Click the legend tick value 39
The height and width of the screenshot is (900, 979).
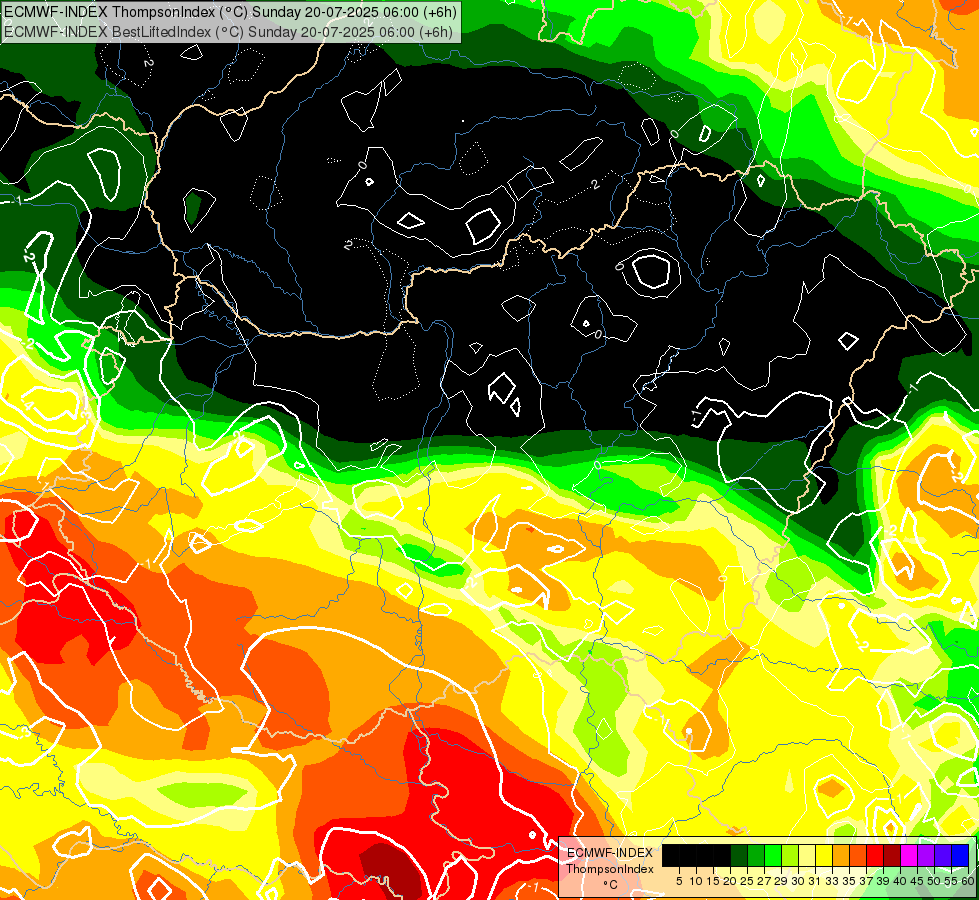[x=883, y=881]
